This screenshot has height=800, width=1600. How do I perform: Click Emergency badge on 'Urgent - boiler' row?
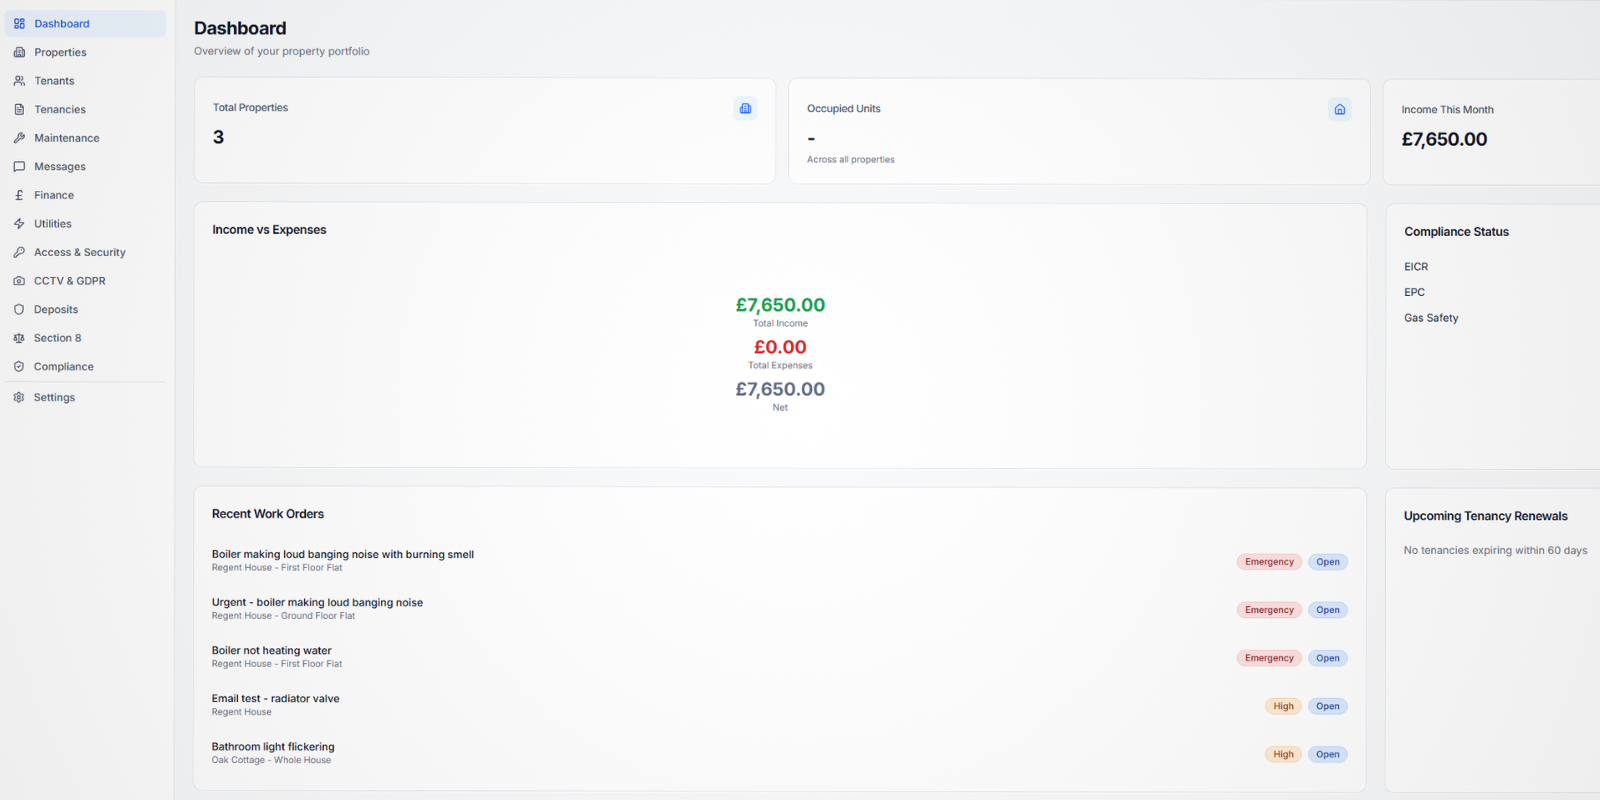coord(1269,610)
